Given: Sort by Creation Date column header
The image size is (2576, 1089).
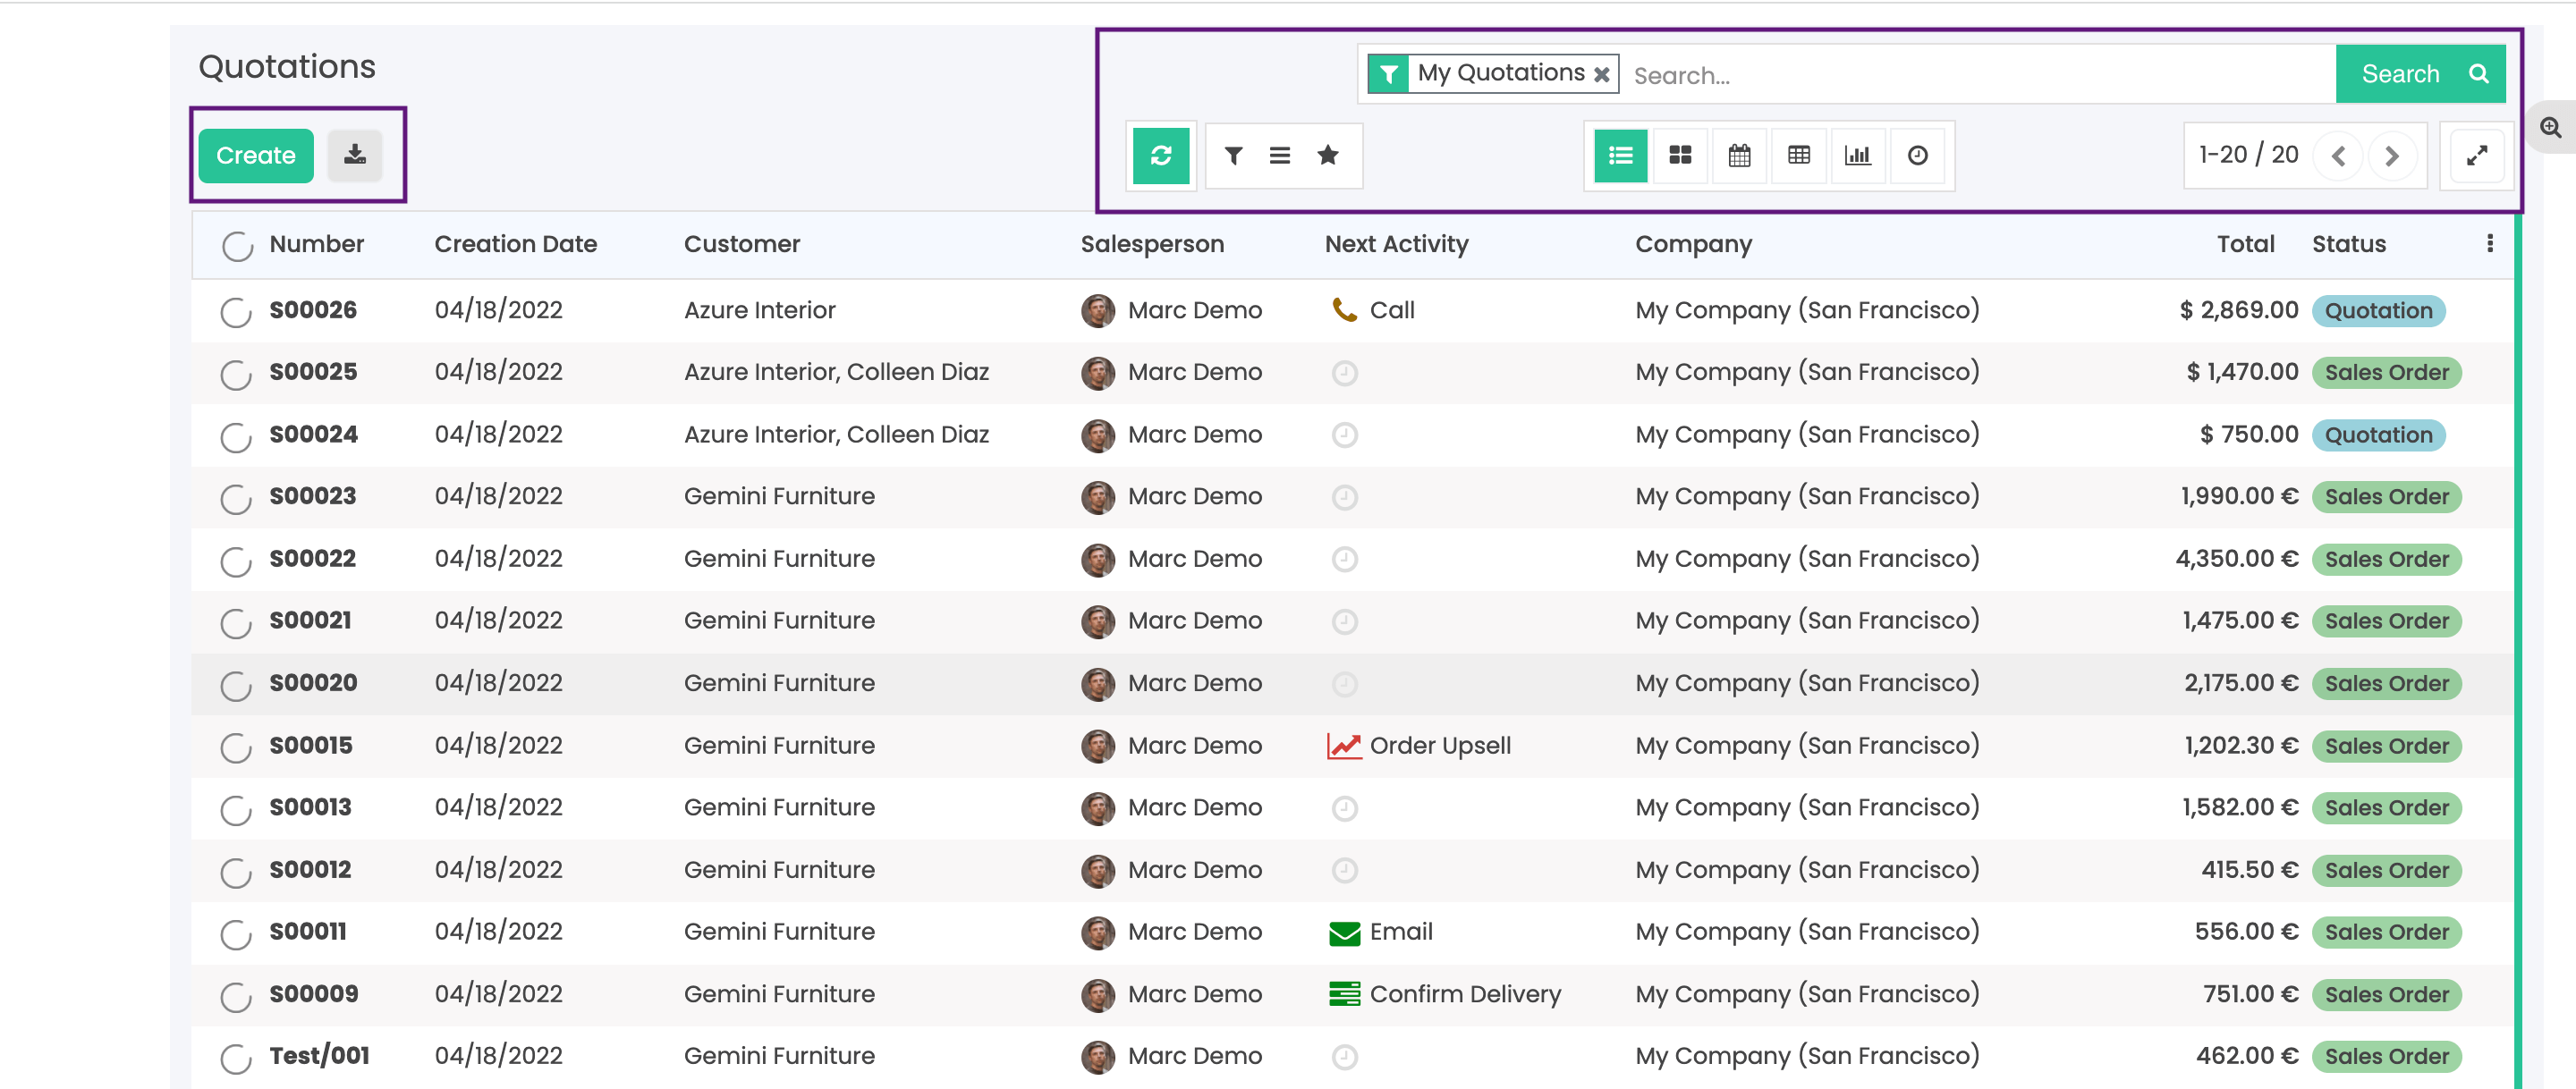Looking at the screenshot, I should tap(515, 244).
